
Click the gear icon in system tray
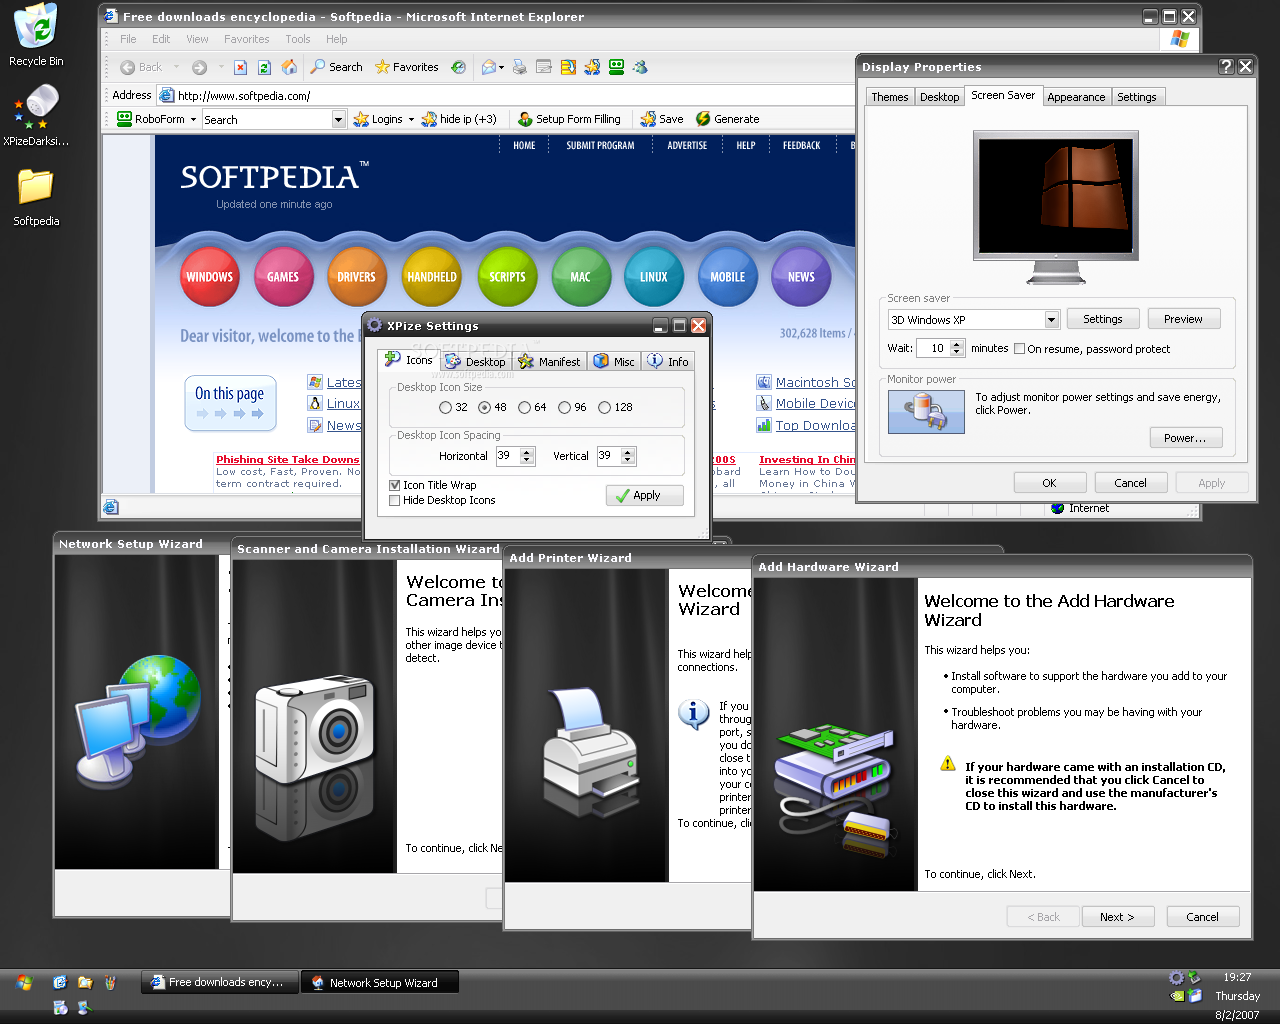[x=1177, y=978]
